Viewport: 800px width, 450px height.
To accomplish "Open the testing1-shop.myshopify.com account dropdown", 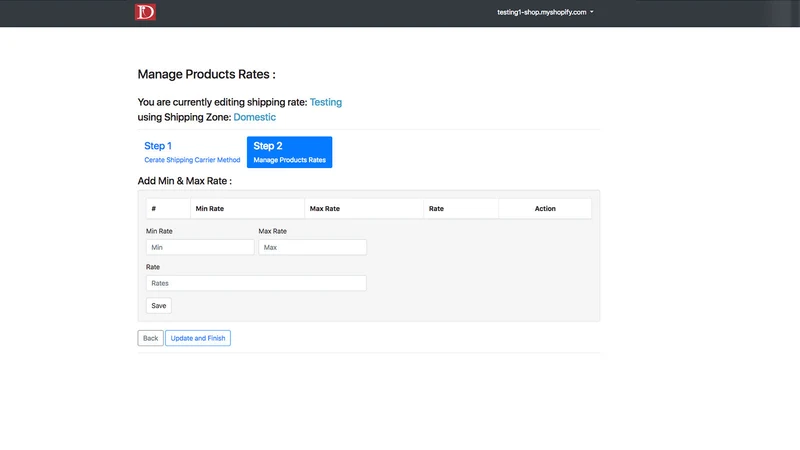I will [545, 12].
